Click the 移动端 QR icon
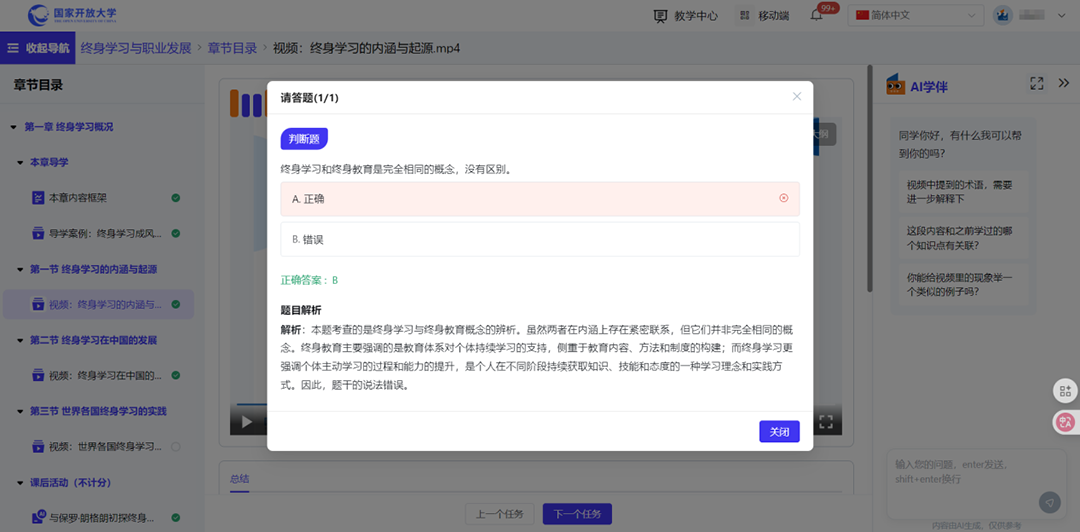Screen dimensions: 1080x532 click(x=743, y=15)
